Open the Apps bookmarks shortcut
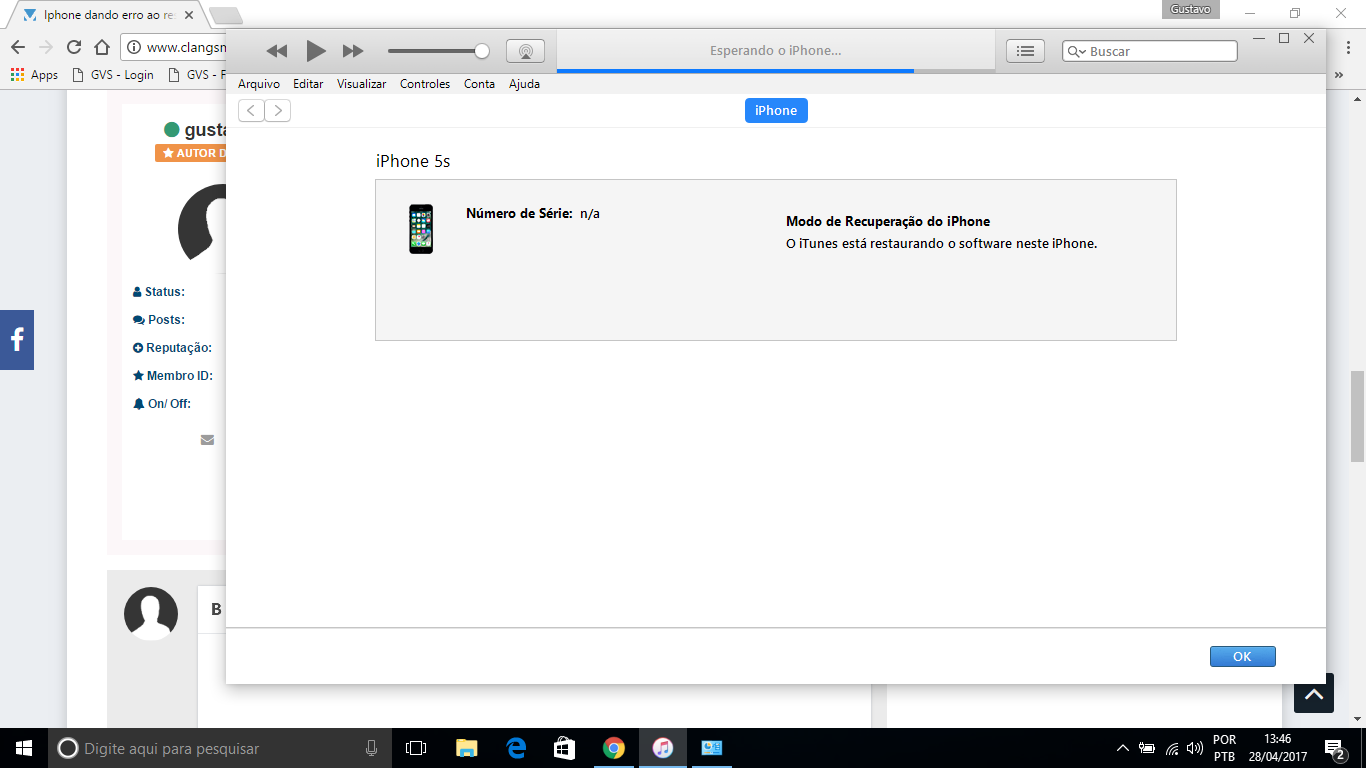 pyautogui.click(x=35, y=75)
